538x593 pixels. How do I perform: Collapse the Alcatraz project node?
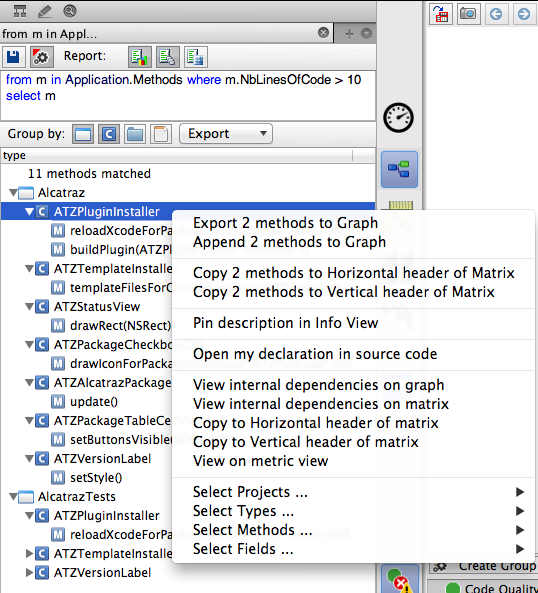[14, 193]
